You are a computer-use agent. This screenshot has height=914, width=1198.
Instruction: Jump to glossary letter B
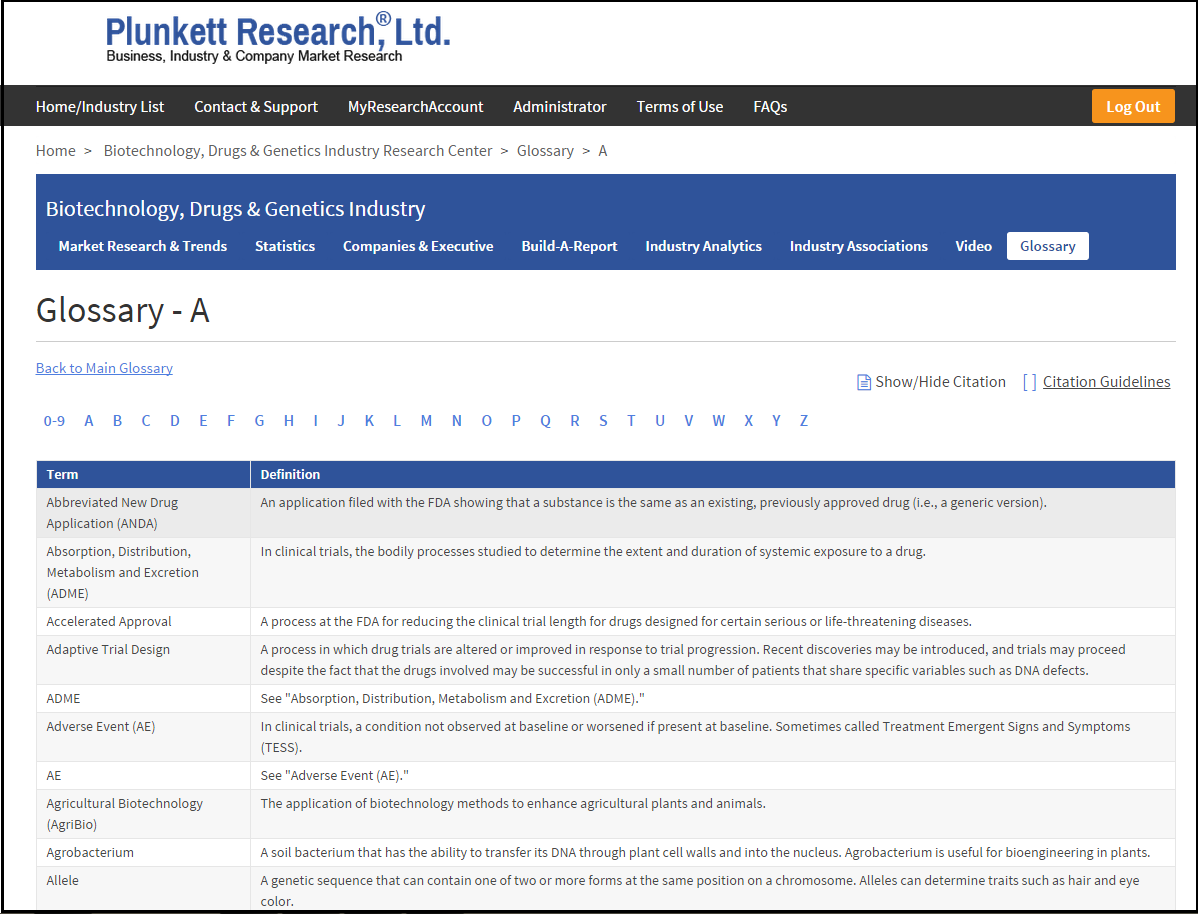118,421
